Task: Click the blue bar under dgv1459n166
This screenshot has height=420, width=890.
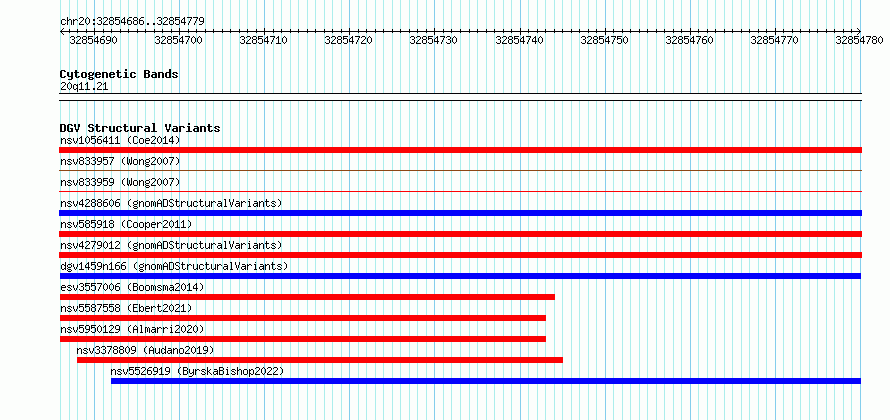Action: click(x=460, y=276)
